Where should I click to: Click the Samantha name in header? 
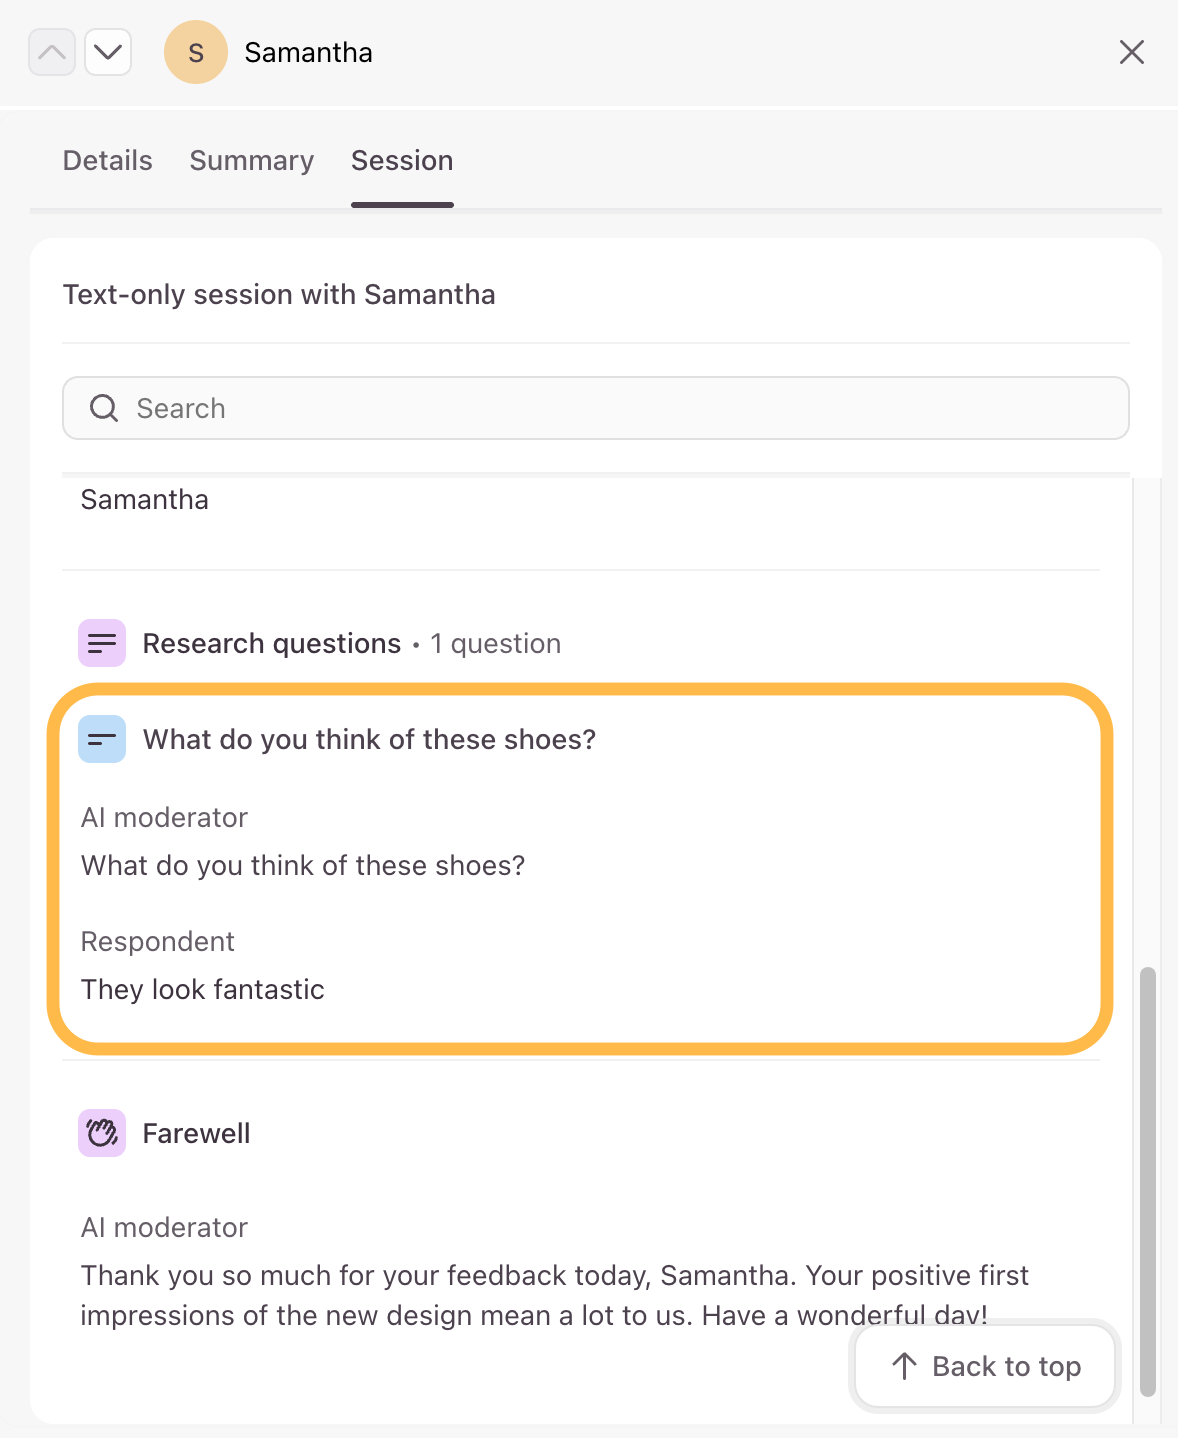click(x=309, y=52)
